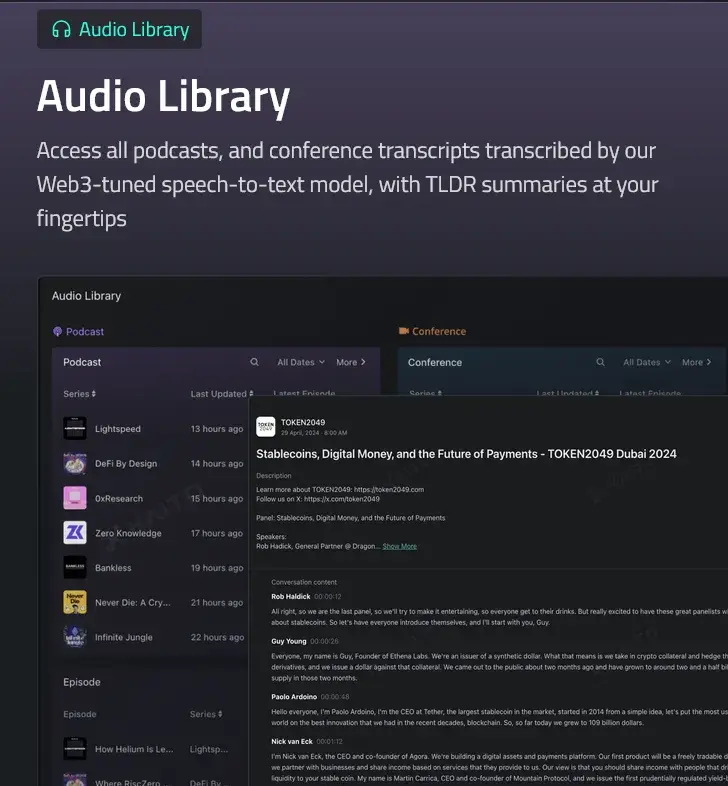The width and height of the screenshot is (728, 786).
Task: Click the Show More link in description
Action: point(400,546)
